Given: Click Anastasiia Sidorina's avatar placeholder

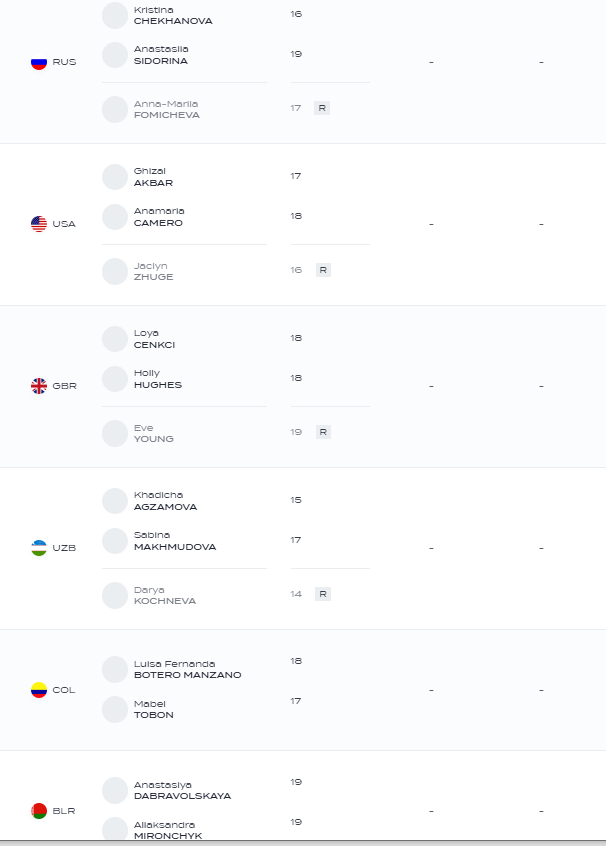Looking at the screenshot, I should (x=115, y=55).
